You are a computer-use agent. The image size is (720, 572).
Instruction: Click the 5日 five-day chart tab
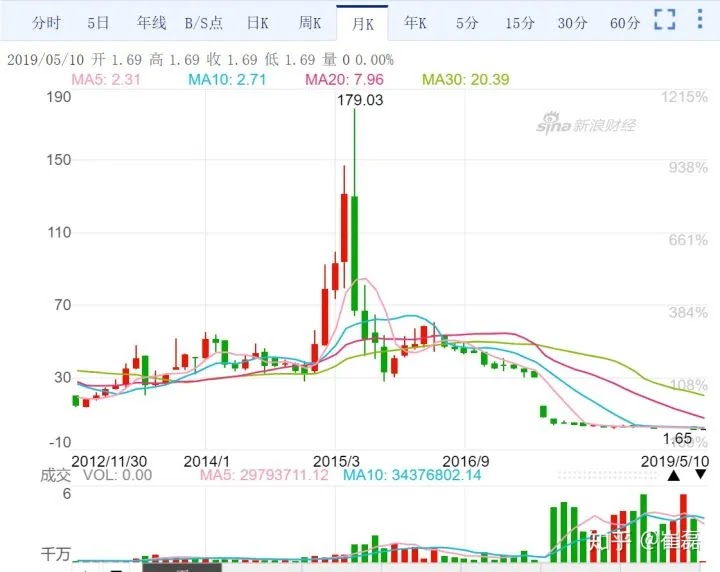[x=99, y=22]
